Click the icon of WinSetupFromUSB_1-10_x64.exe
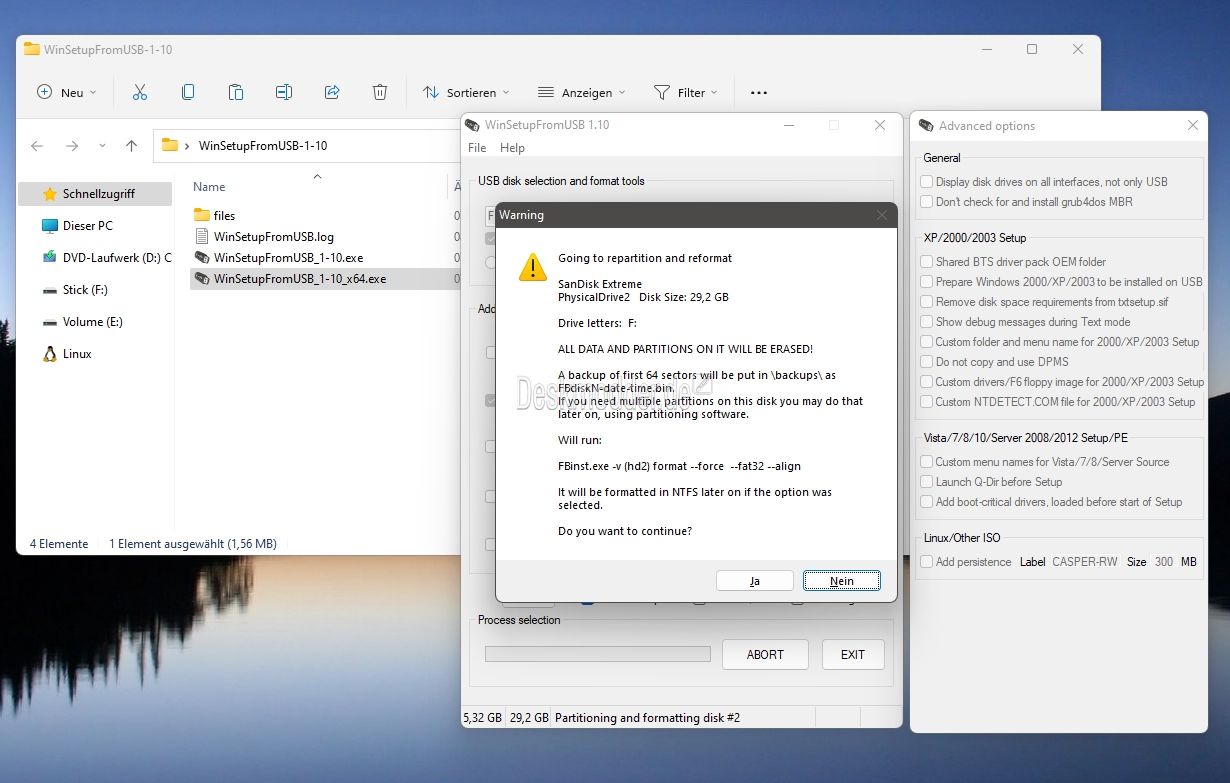This screenshot has width=1230, height=783. pos(201,279)
